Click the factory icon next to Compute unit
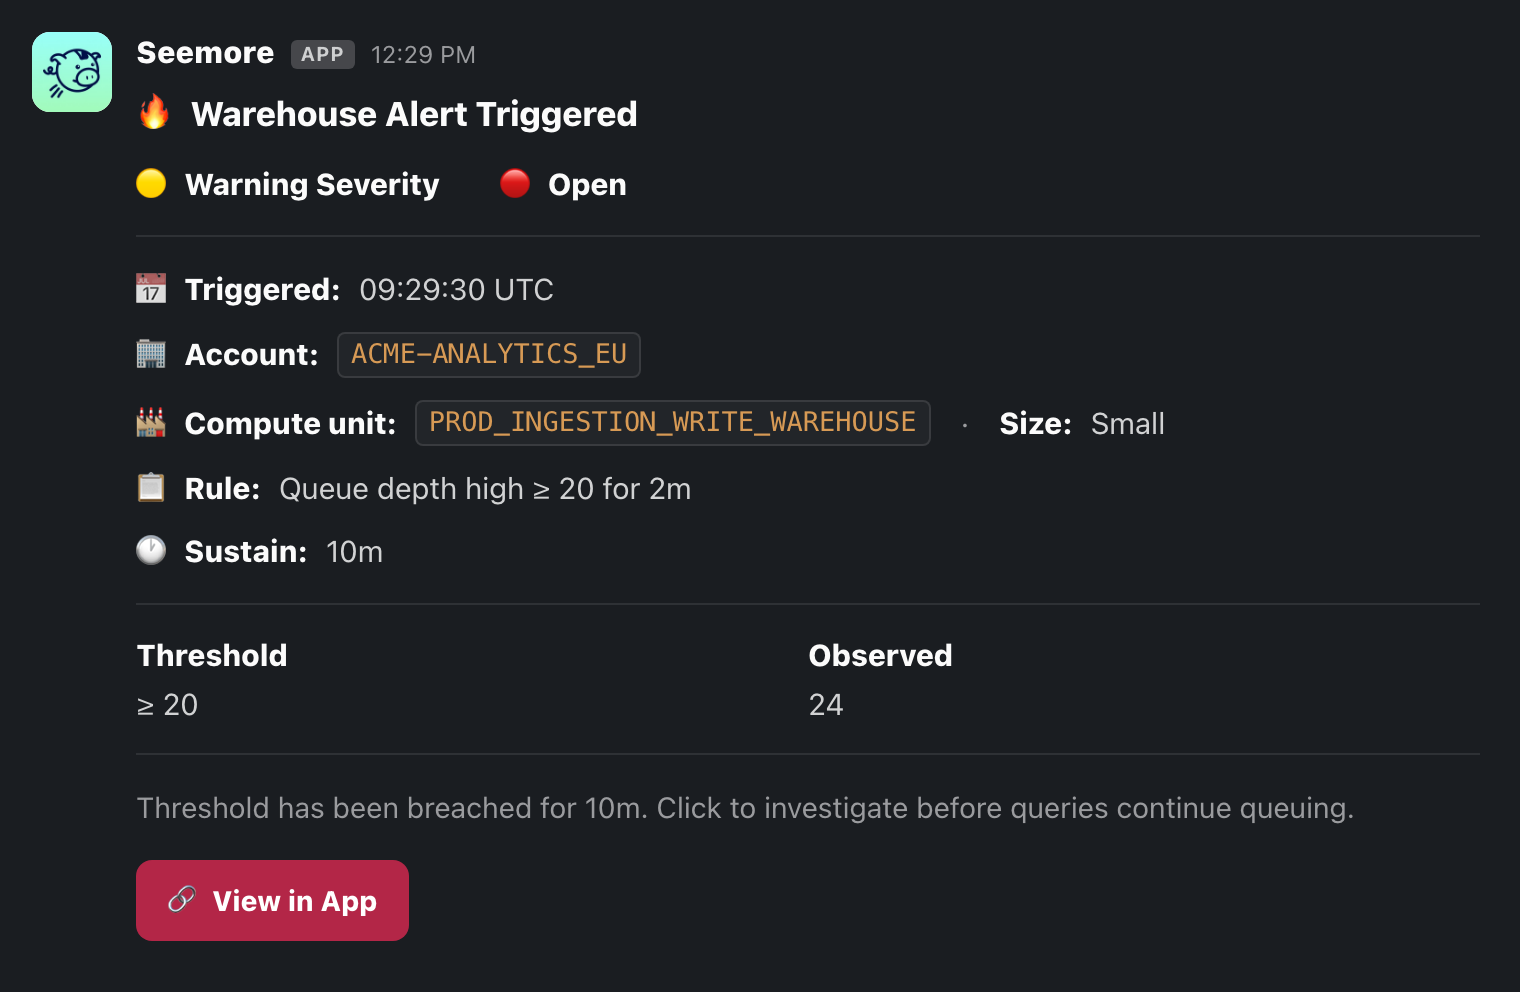 point(151,422)
